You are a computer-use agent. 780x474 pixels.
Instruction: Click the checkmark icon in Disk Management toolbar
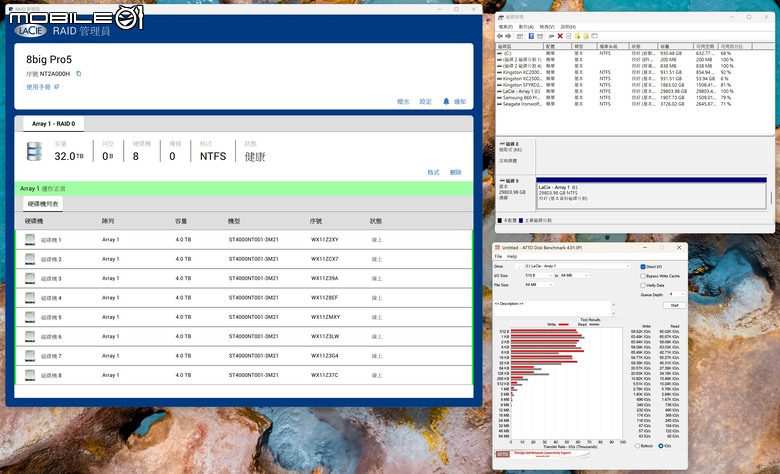pyautogui.click(x=569, y=36)
